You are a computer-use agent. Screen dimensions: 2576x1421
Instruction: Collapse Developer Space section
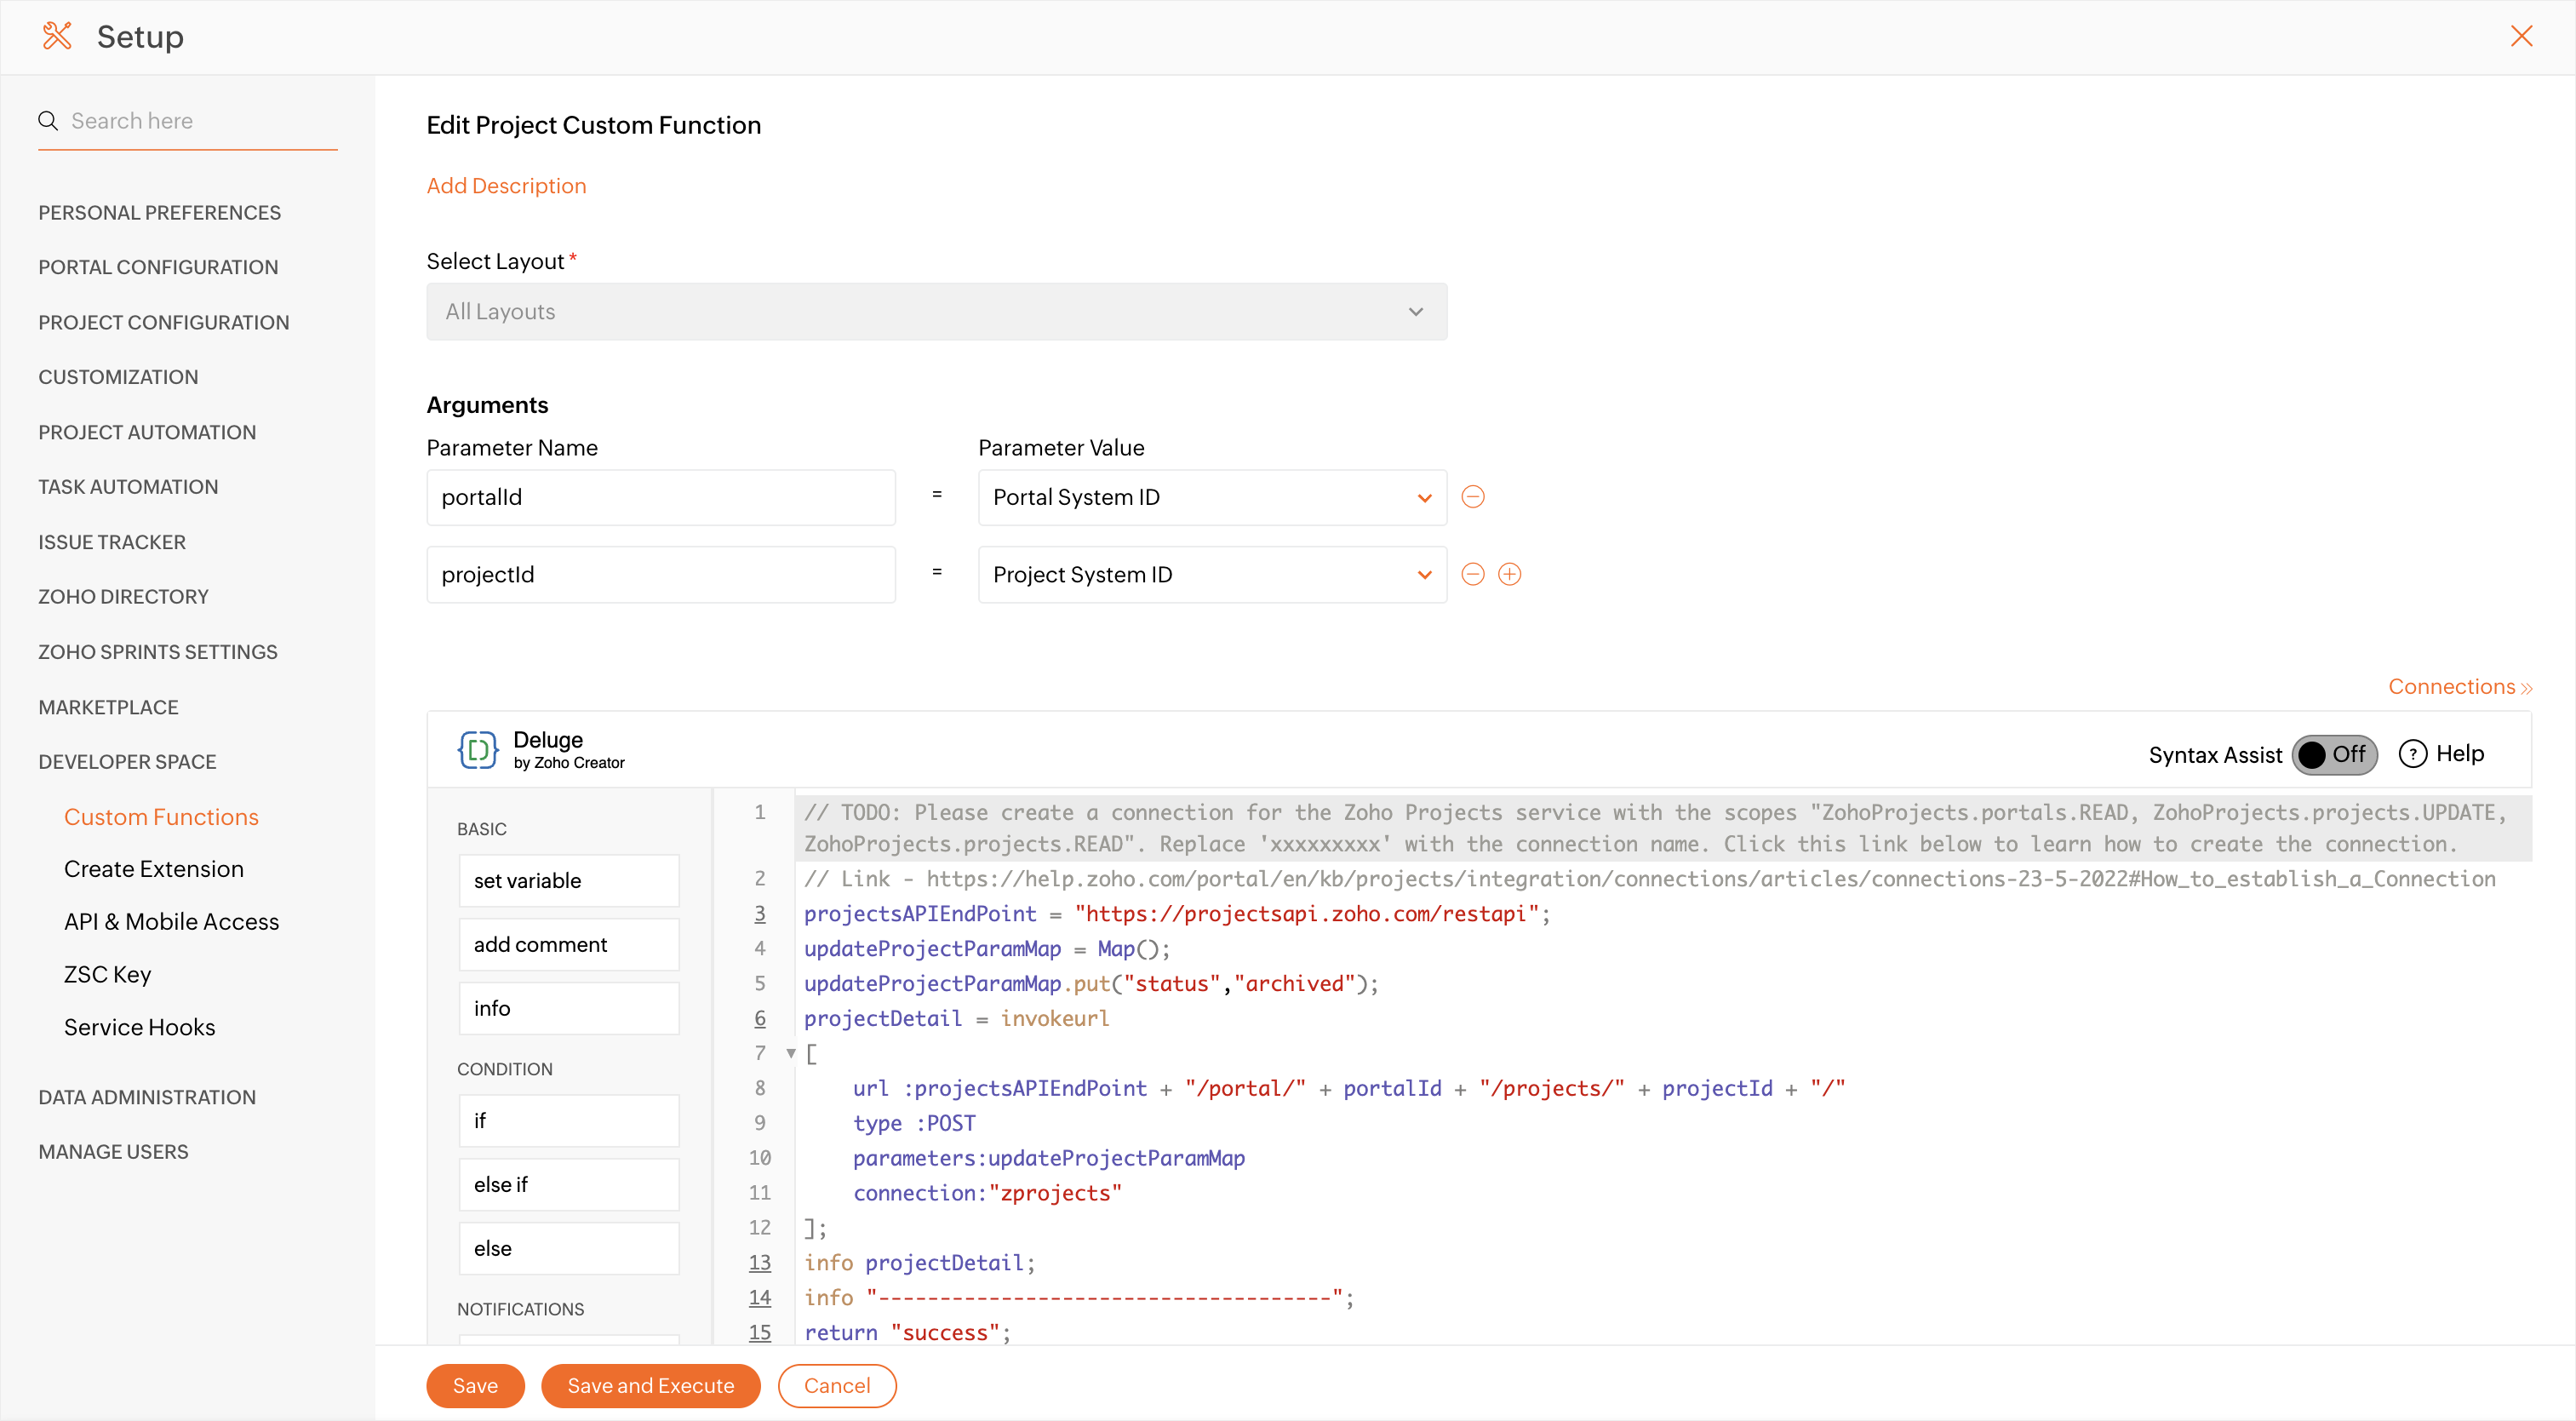[127, 762]
